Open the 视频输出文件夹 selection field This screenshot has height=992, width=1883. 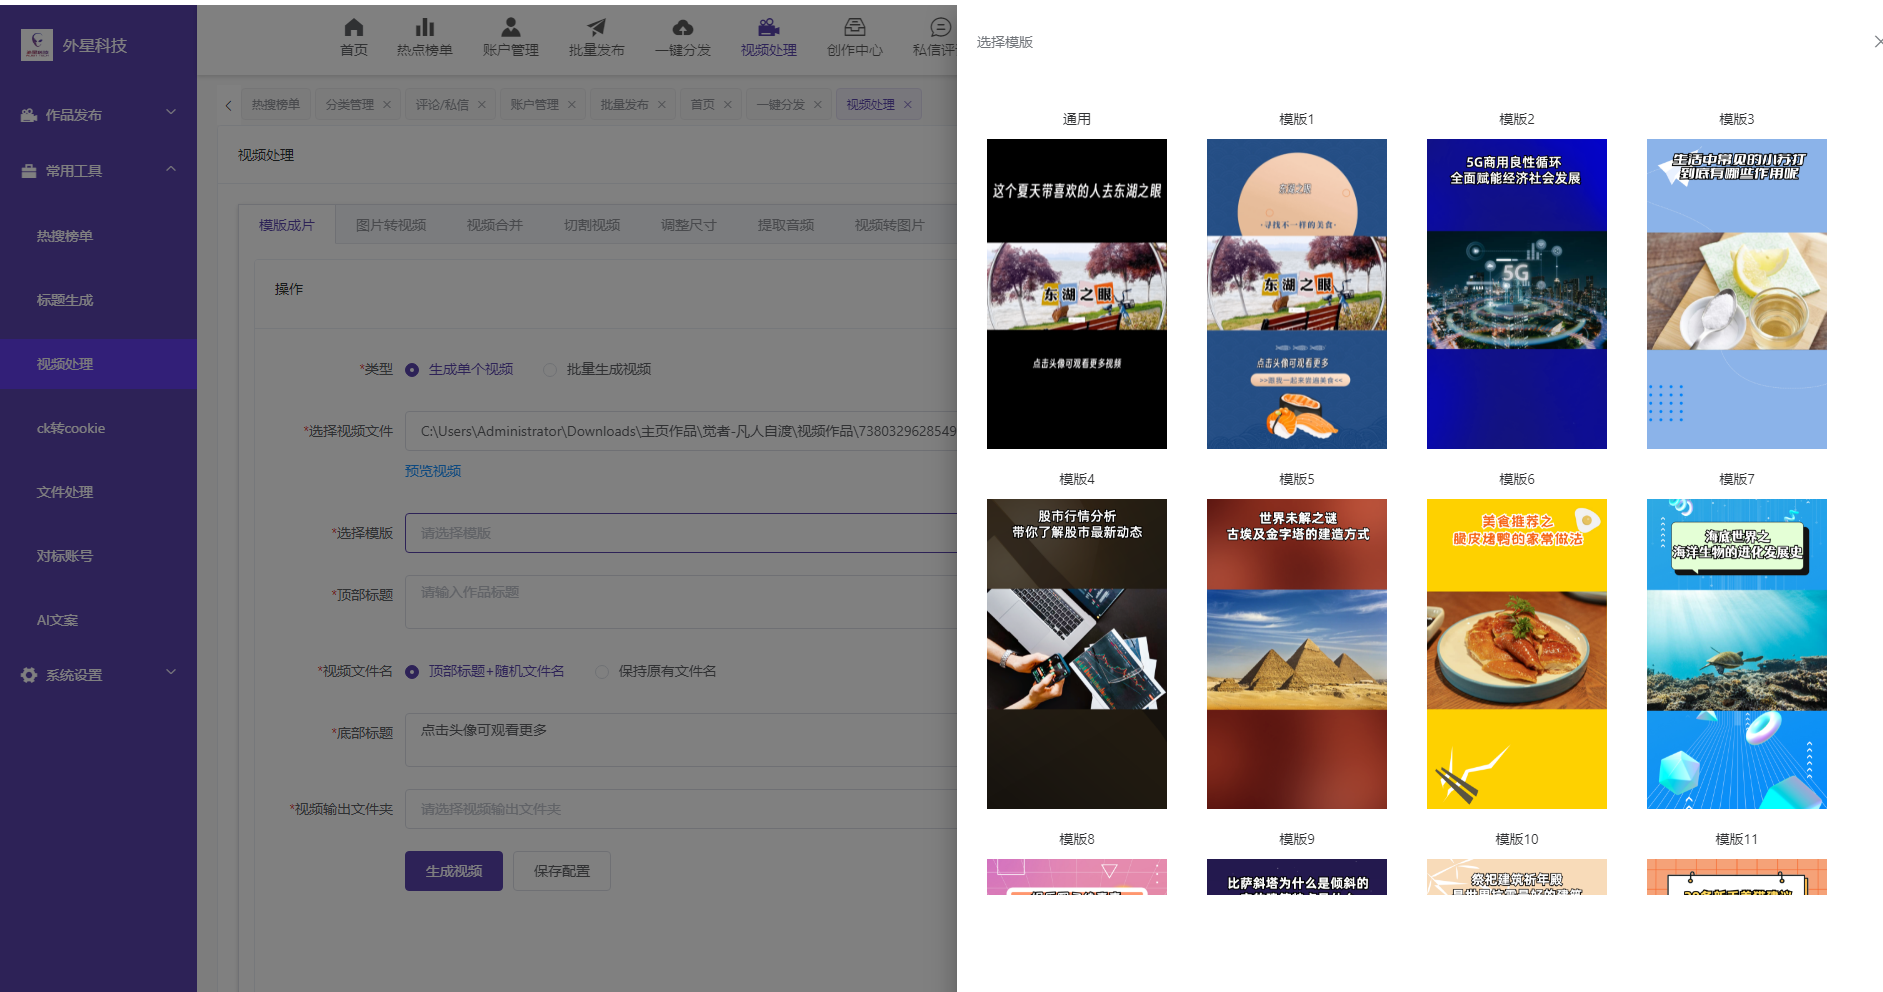681,809
